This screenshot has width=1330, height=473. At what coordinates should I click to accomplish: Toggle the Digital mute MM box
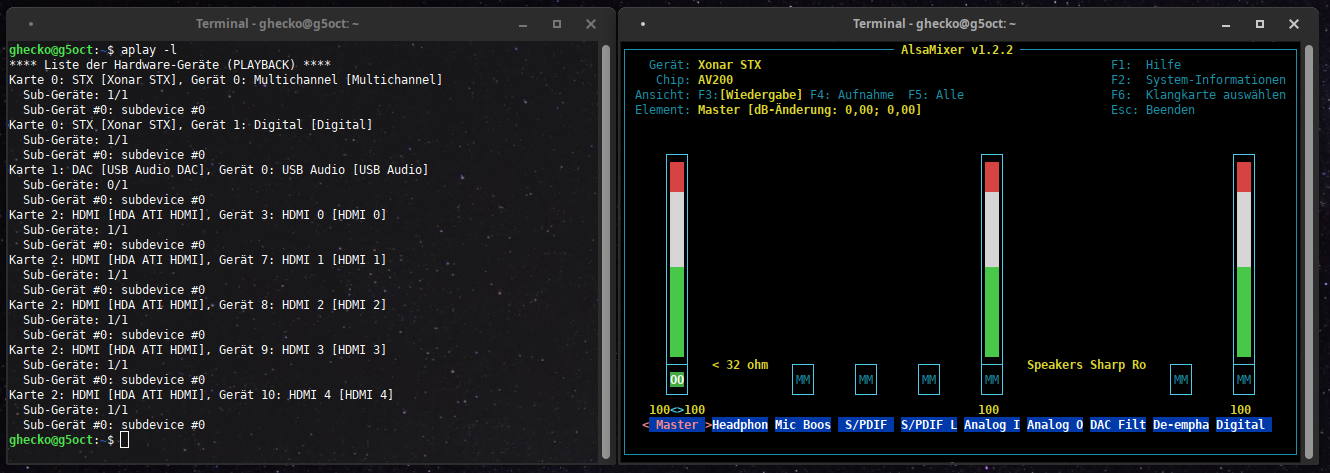click(1244, 380)
